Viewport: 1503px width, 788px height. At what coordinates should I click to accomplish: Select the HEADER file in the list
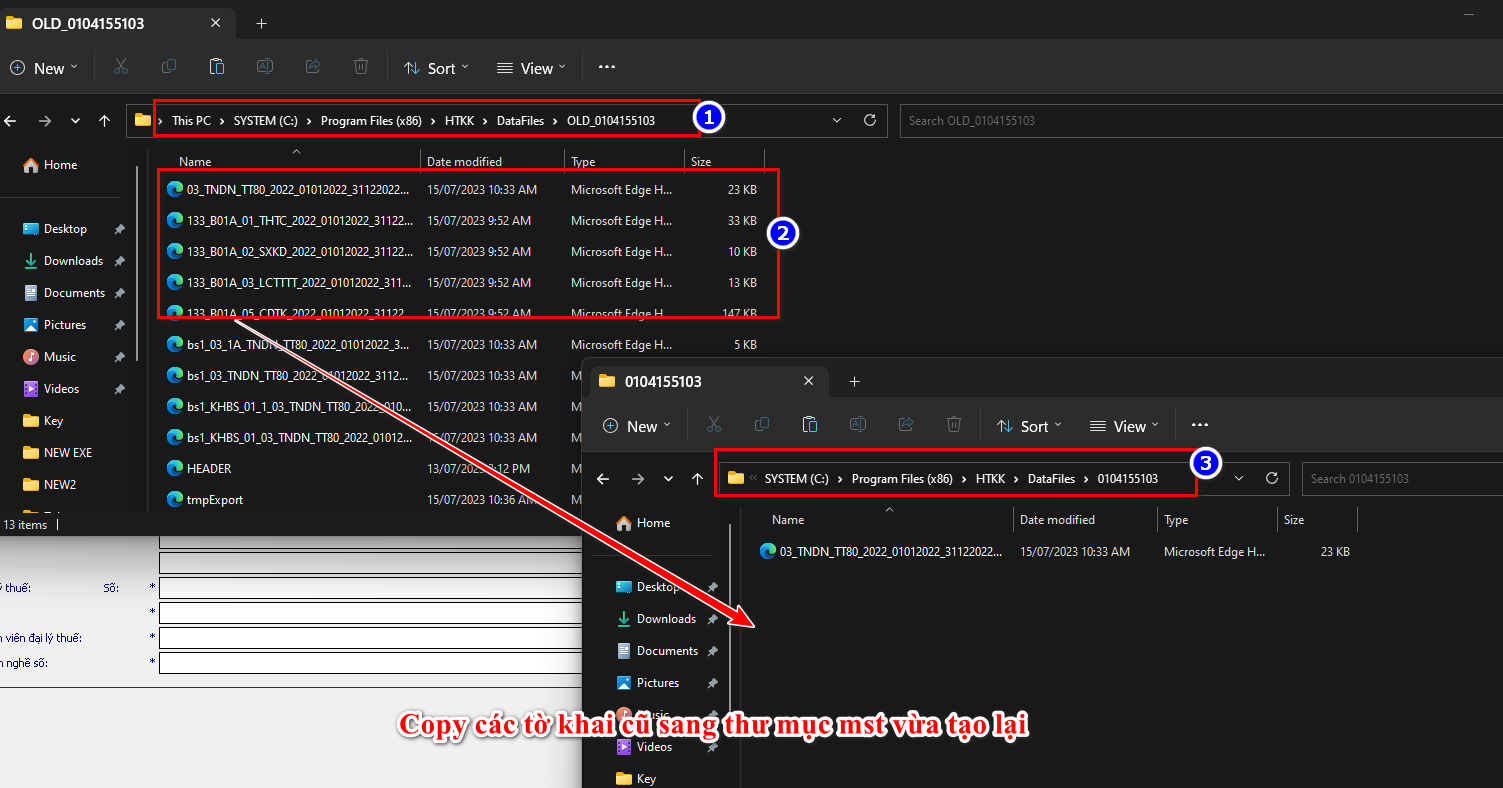point(209,469)
